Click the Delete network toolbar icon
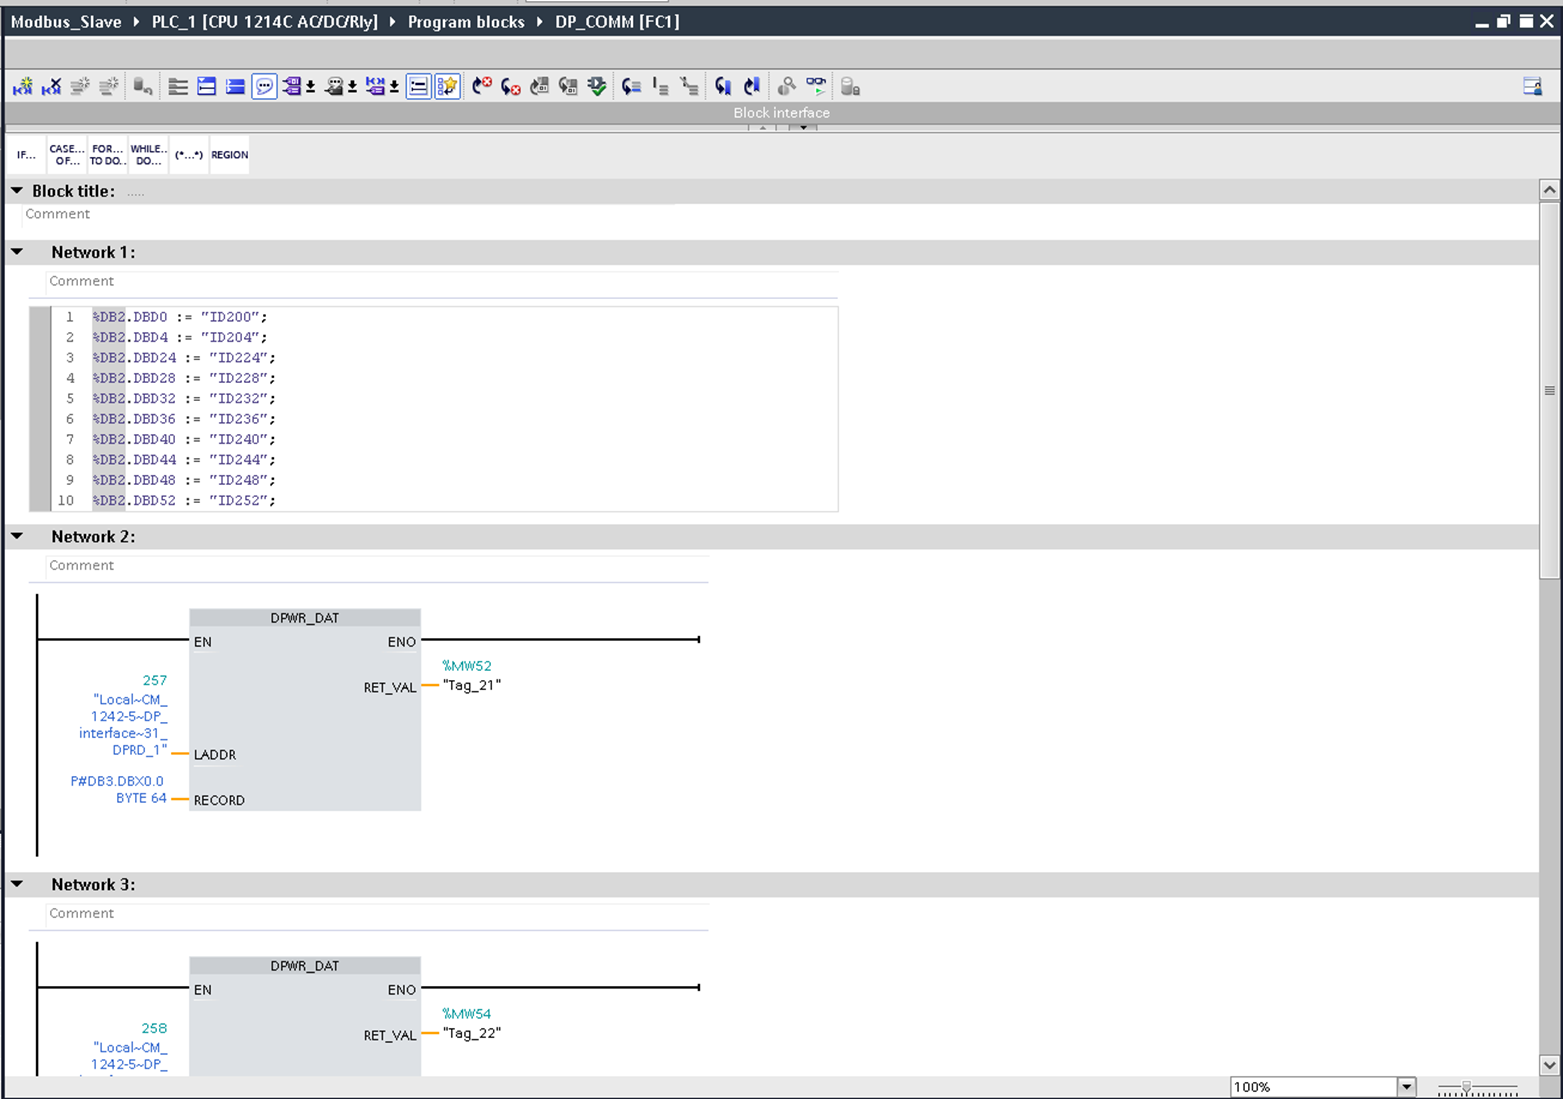The height and width of the screenshot is (1099, 1563). pos(51,87)
